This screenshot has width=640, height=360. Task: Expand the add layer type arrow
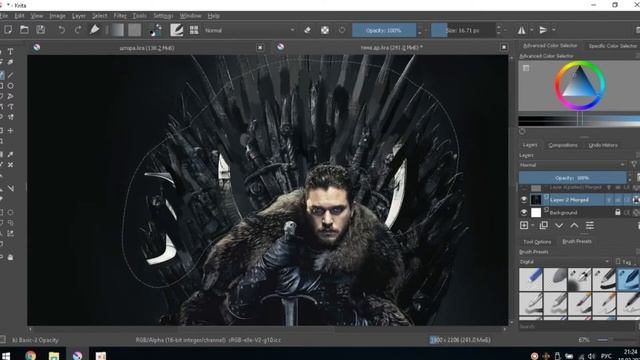[x=533, y=225]
